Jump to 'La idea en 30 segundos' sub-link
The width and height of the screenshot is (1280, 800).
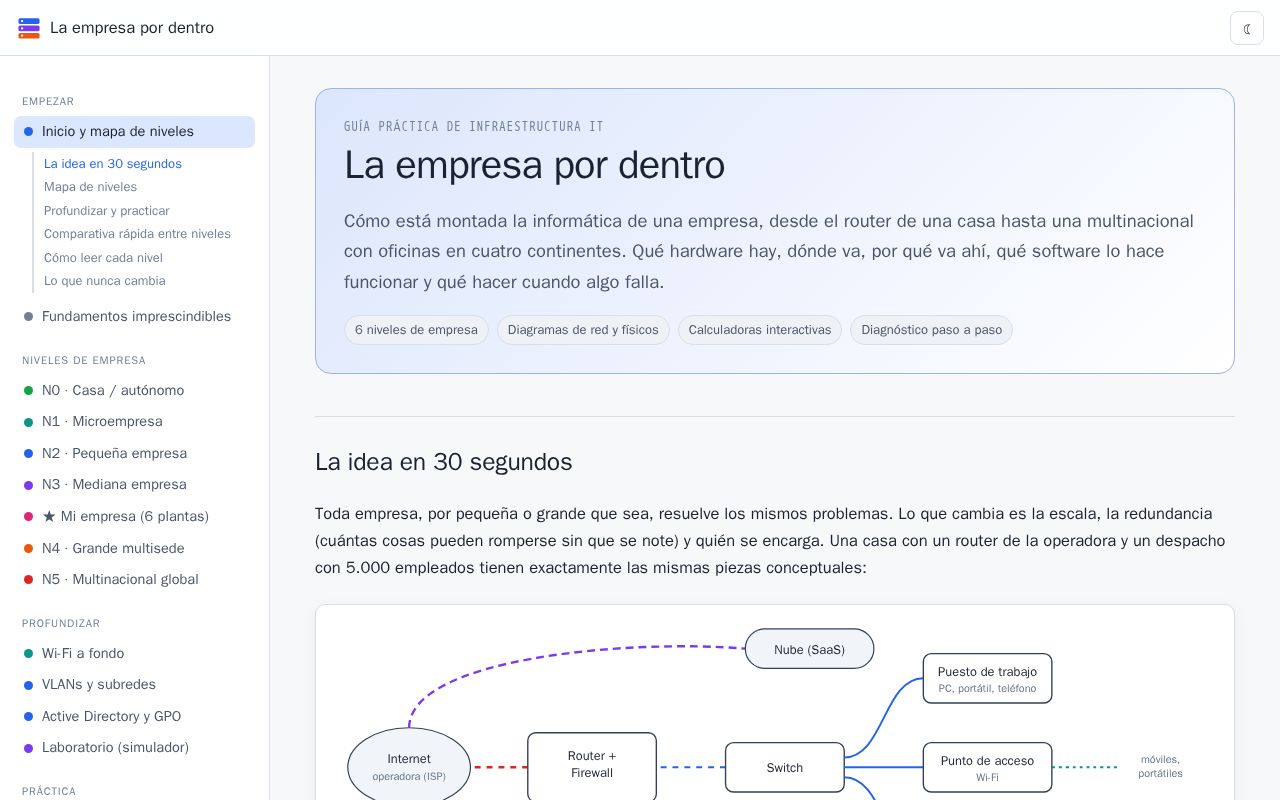tap(113, 164)
